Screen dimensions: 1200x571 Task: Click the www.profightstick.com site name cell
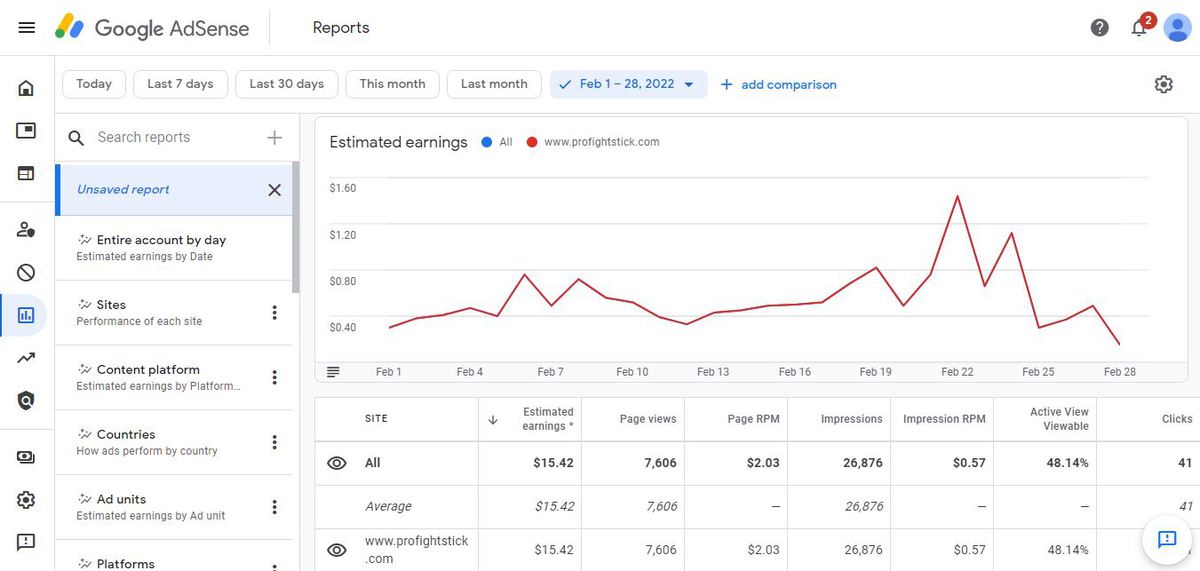(x=416, y=550)
